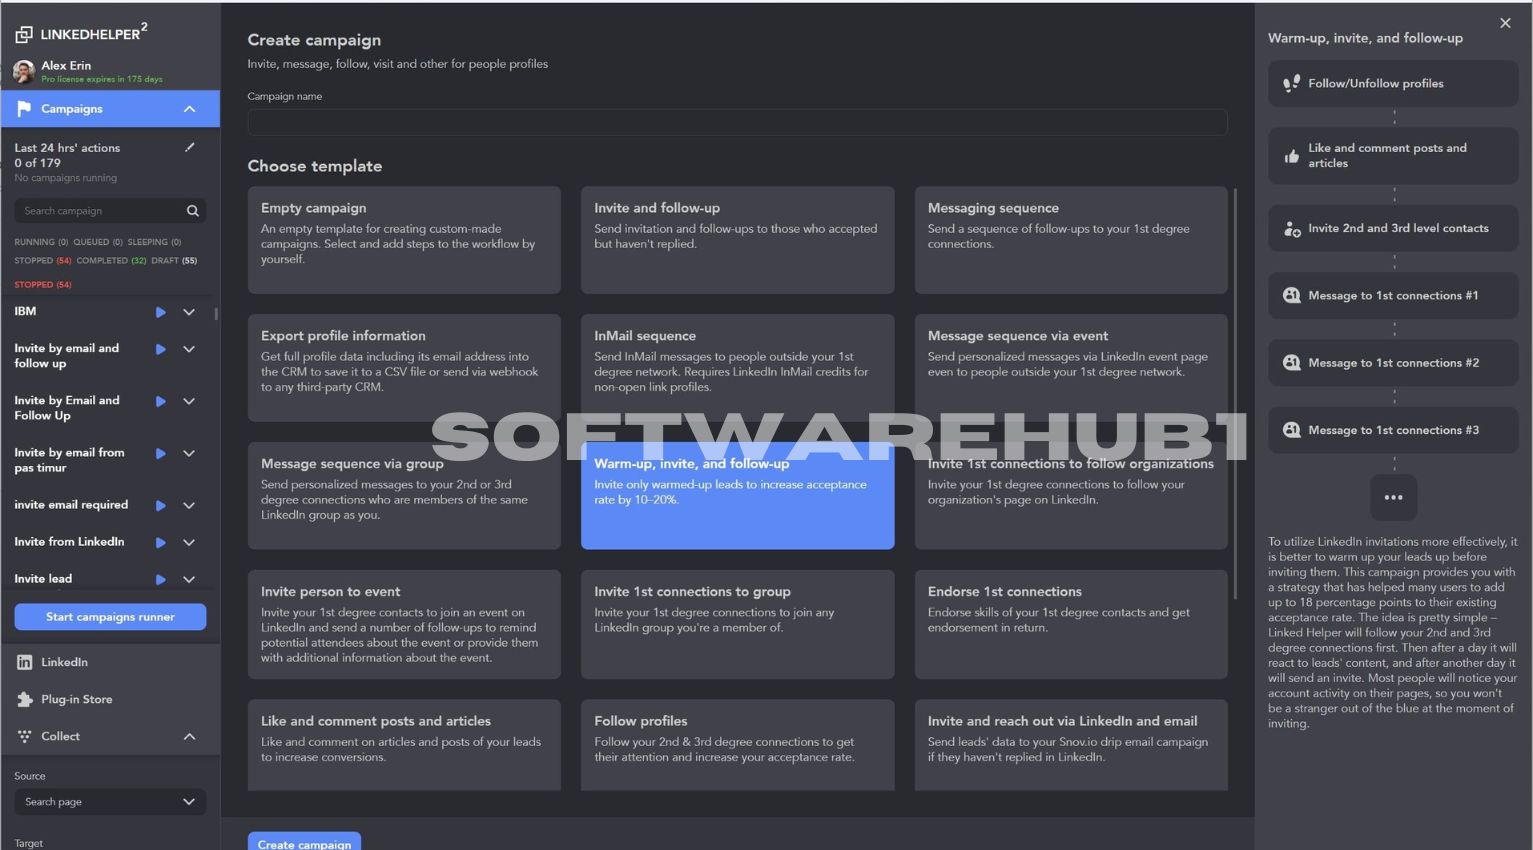This screenshot has width=1533, height=850.
Task: Filter campaigns by COMPLETED status
Action: pyautogui.click(x=111, y=260)
